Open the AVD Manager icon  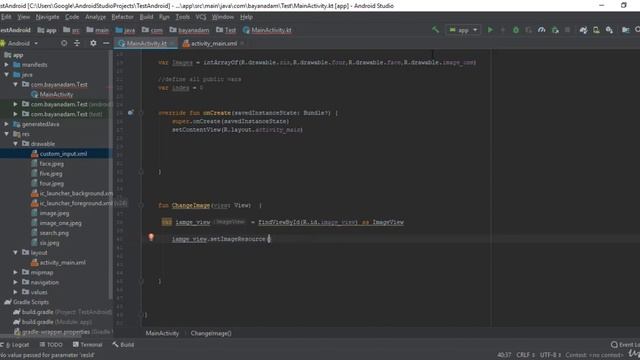tap(596, 30)
